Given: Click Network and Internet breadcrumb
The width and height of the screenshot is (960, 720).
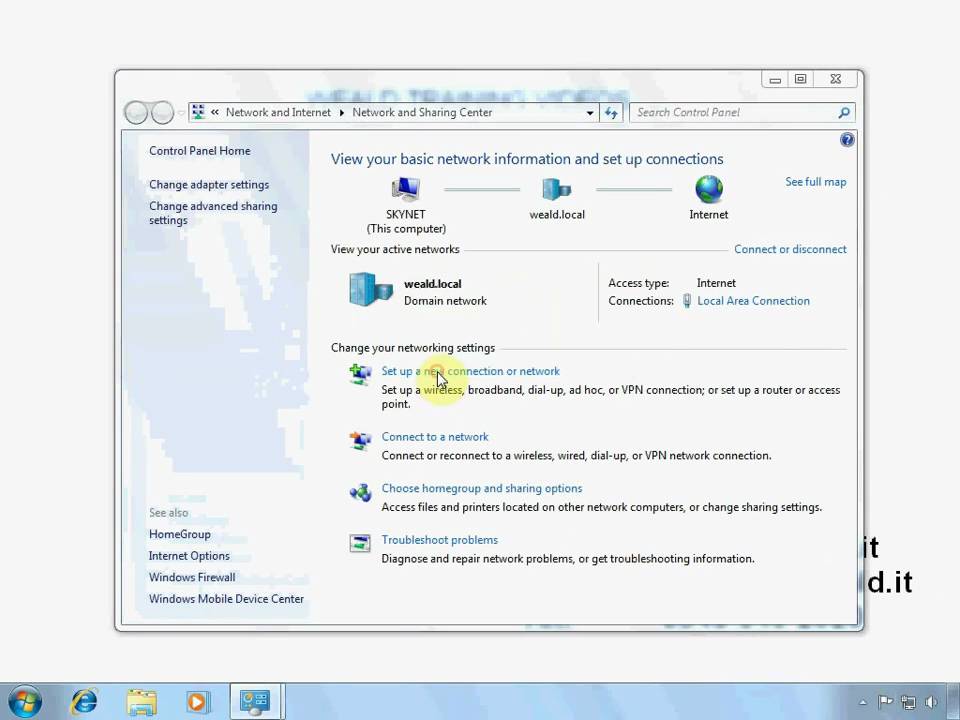Looking at the screenshot, I should (278, 112).
